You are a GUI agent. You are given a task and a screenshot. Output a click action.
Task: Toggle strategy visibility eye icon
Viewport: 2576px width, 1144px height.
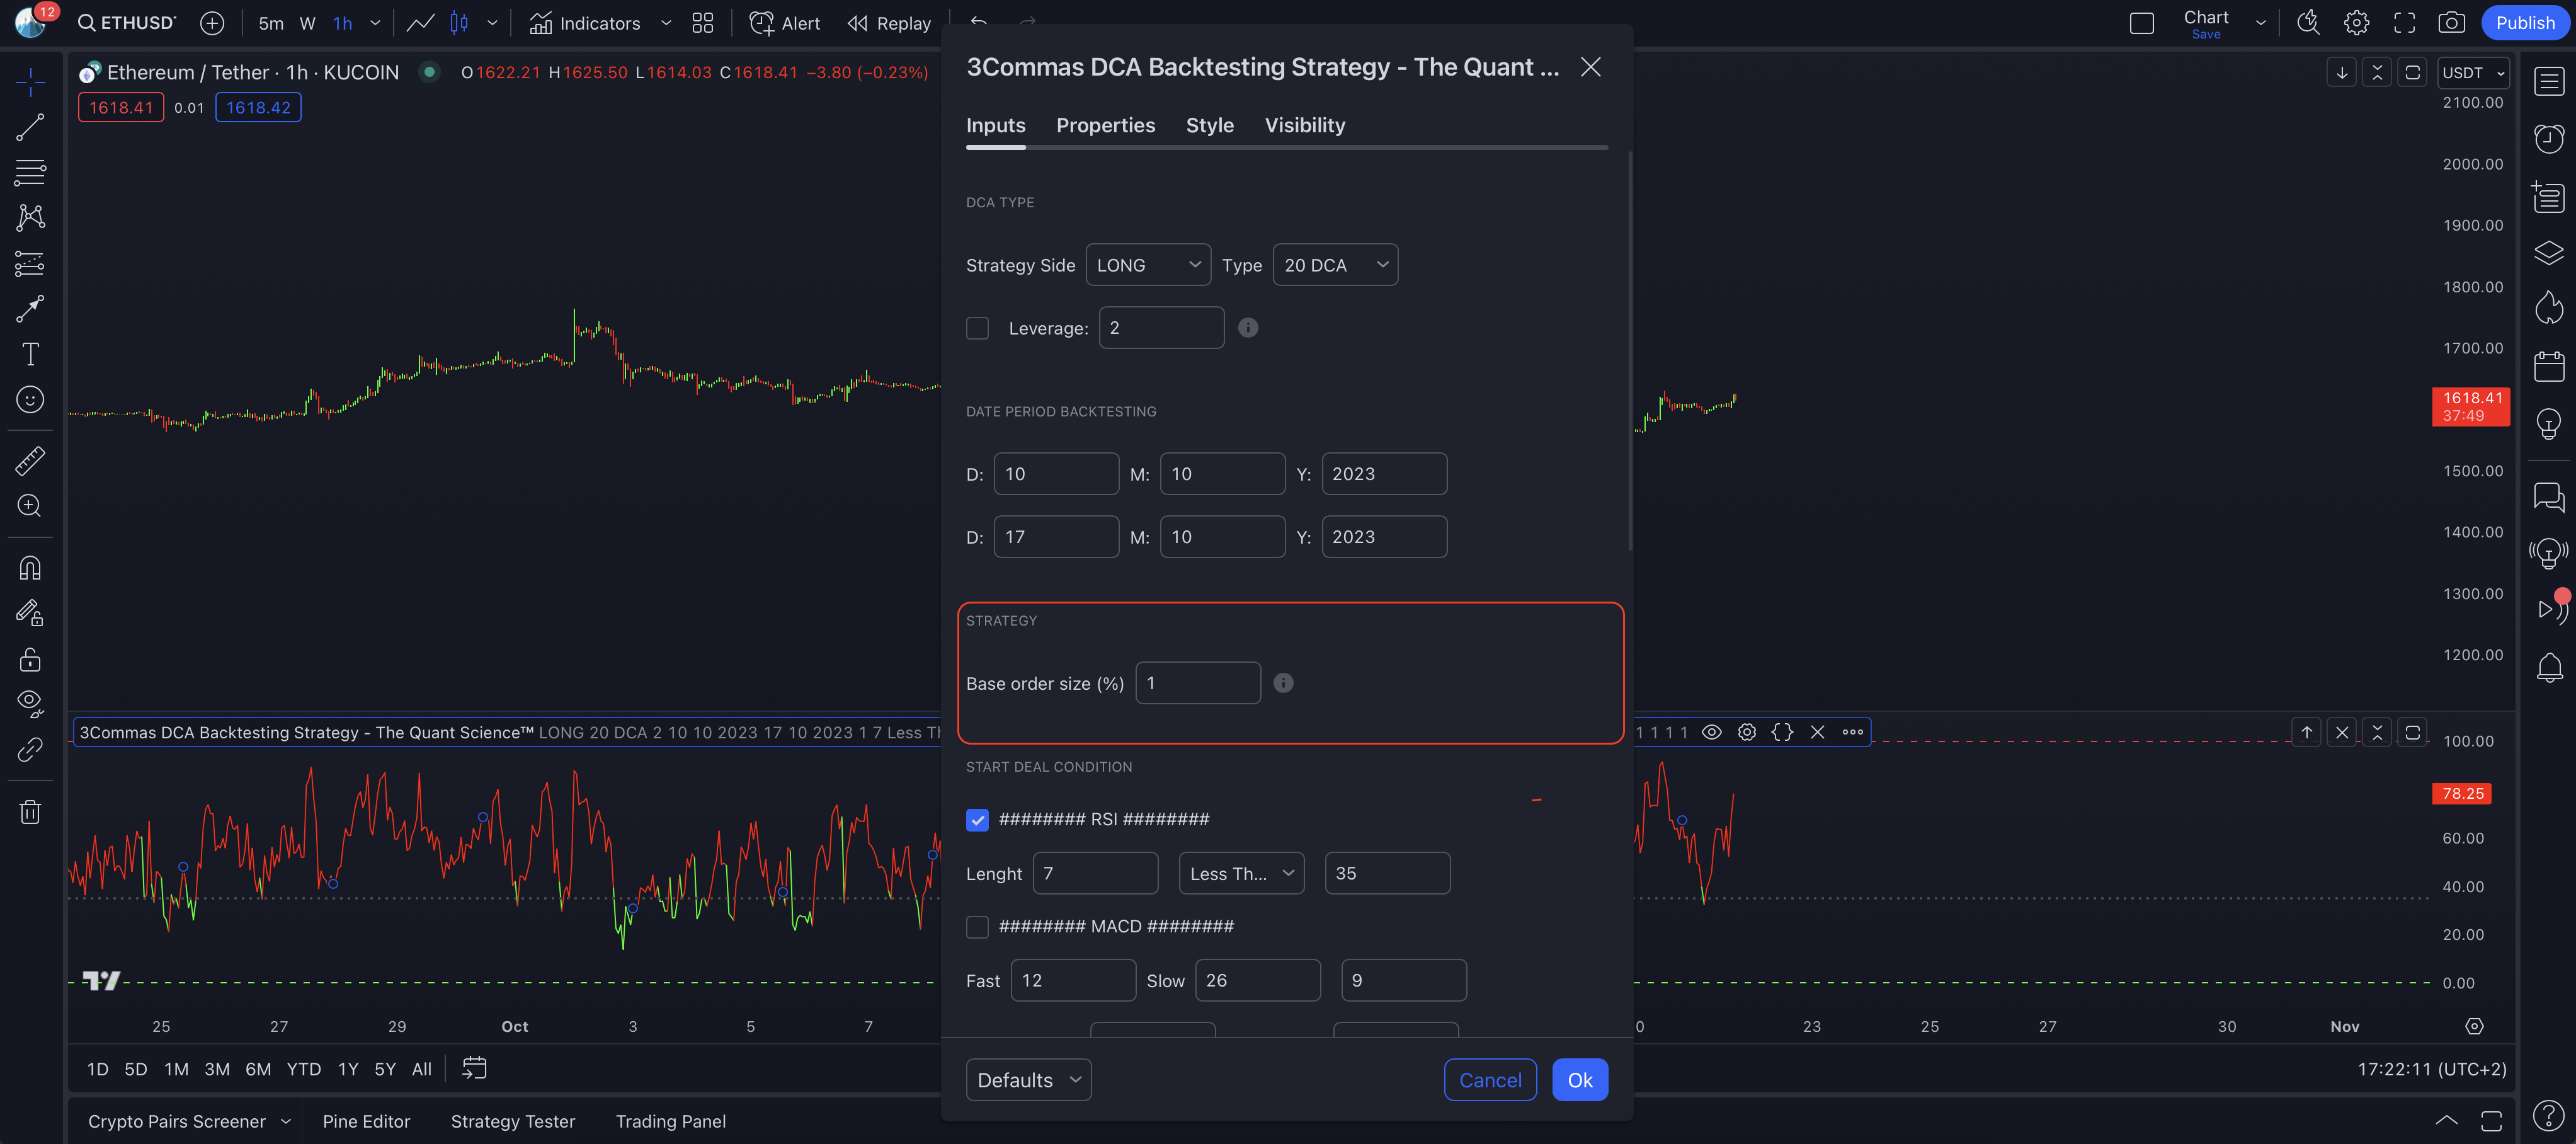click(x=1711, y=732)
